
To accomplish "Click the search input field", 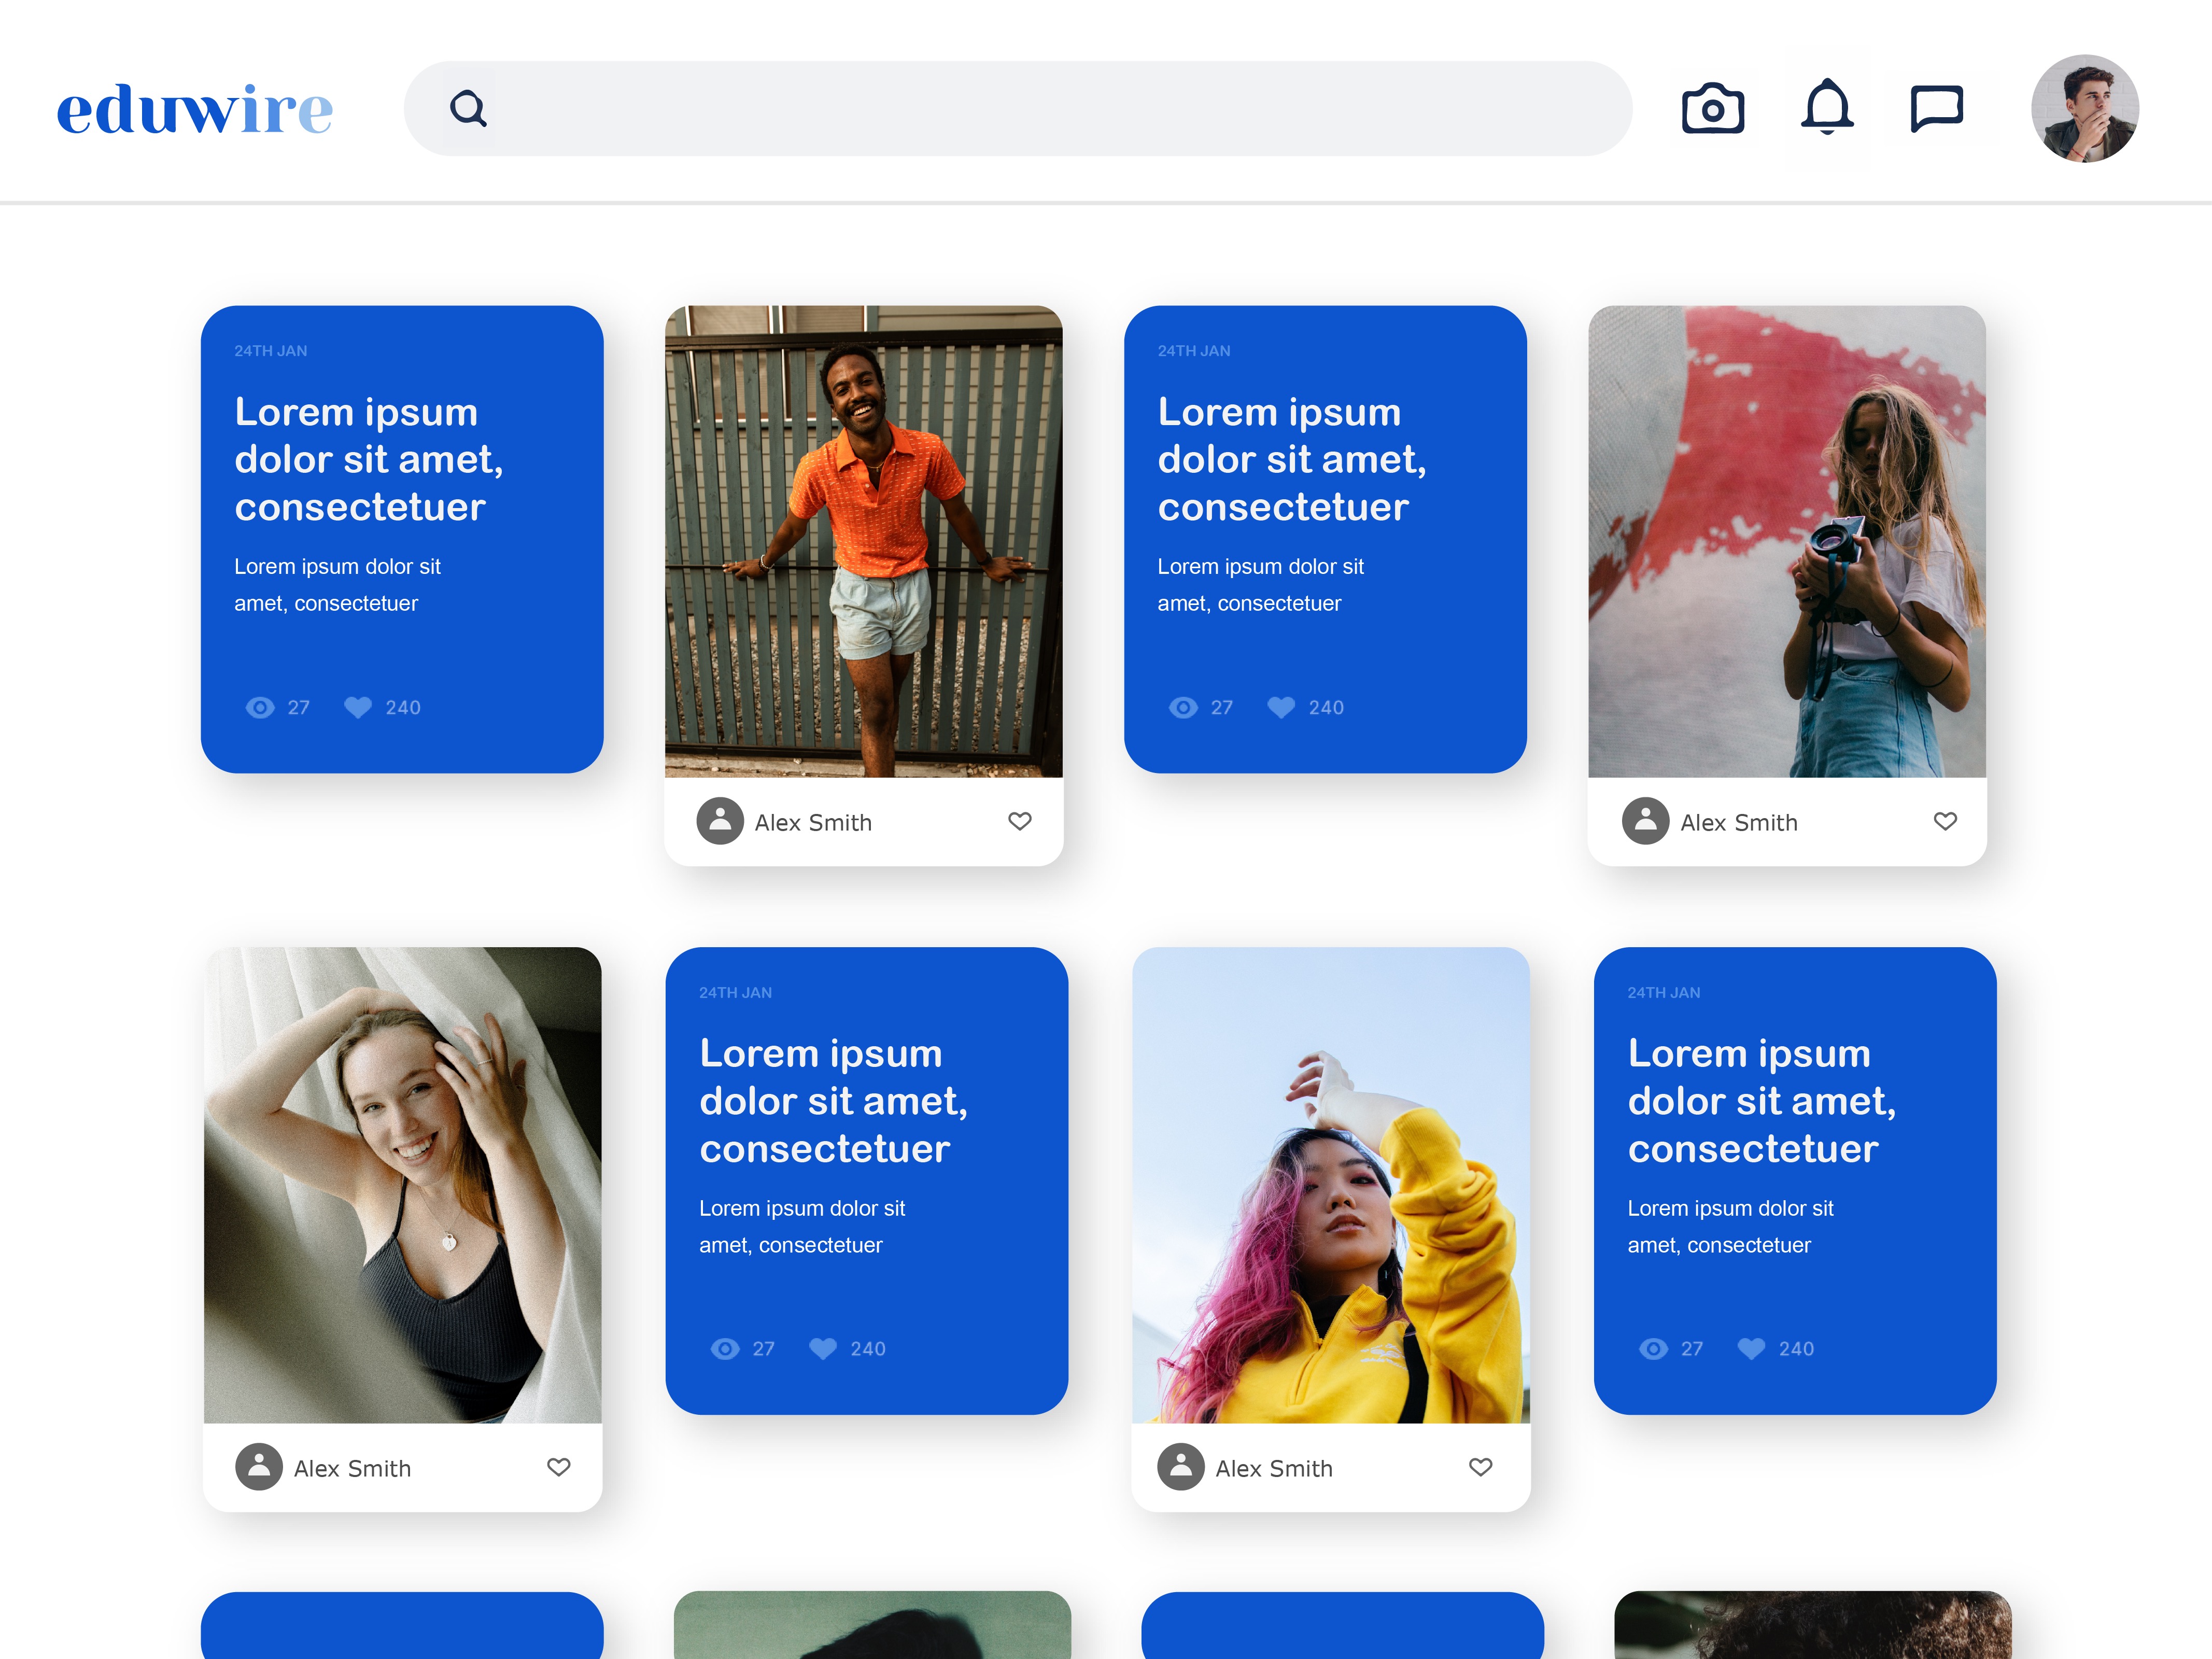I will click(x=1050, y=108).
